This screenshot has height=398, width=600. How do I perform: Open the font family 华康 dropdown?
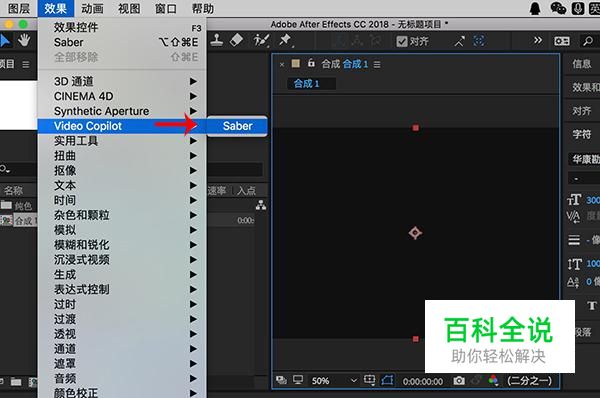point(585,159)
